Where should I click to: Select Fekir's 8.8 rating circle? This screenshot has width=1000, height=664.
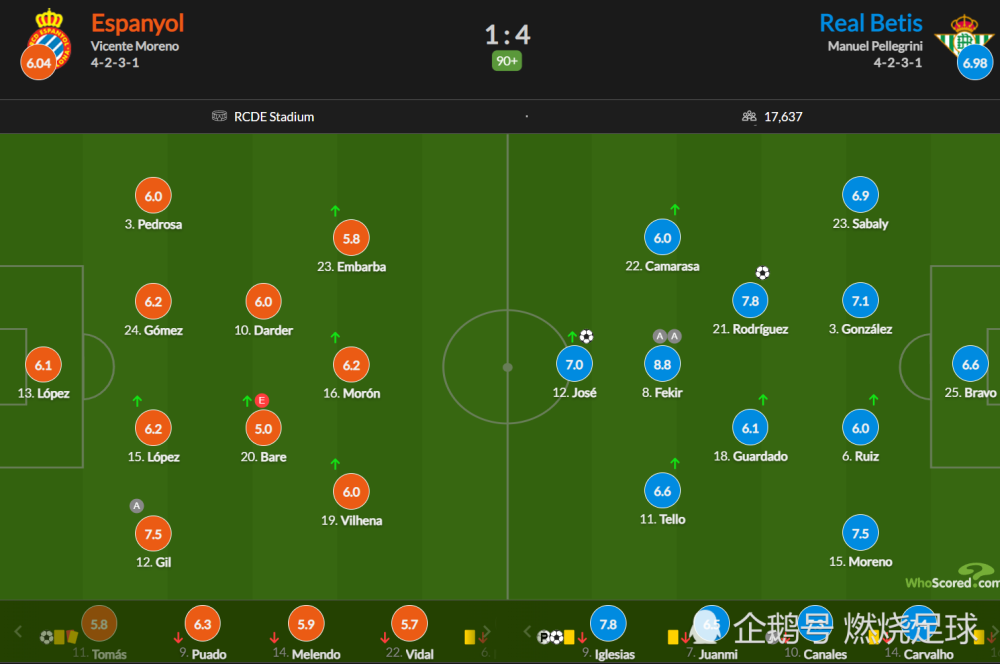[662, 364]
